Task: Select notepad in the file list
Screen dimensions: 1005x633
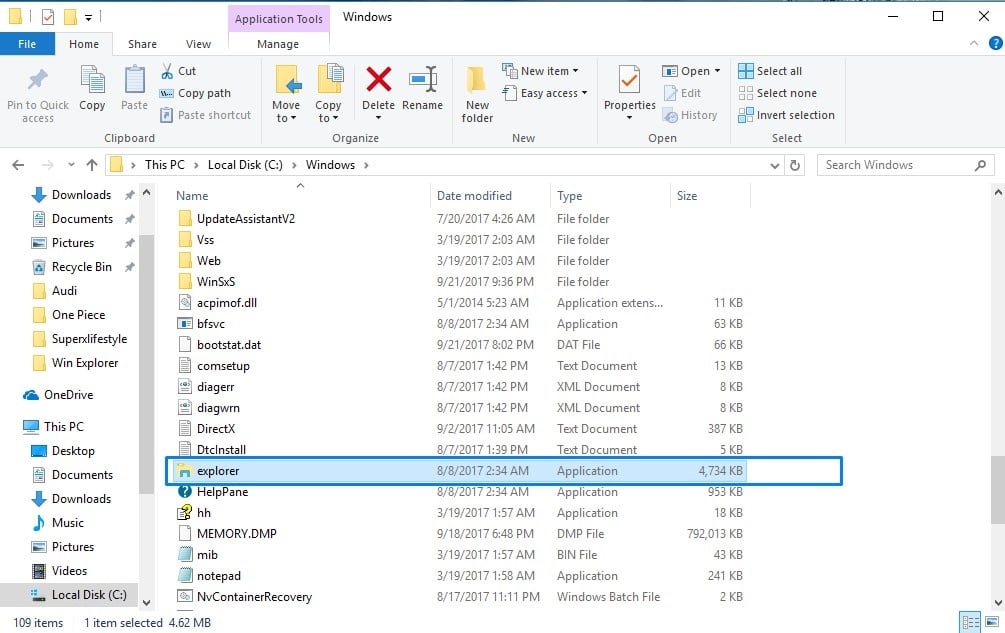Action: [219, 576]
